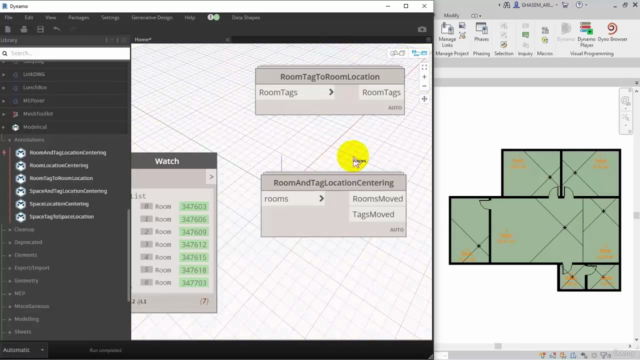This screenshot has width=640, height=360.
Task: Click the zoom in plus on canvas
Action: coord(424,77)
